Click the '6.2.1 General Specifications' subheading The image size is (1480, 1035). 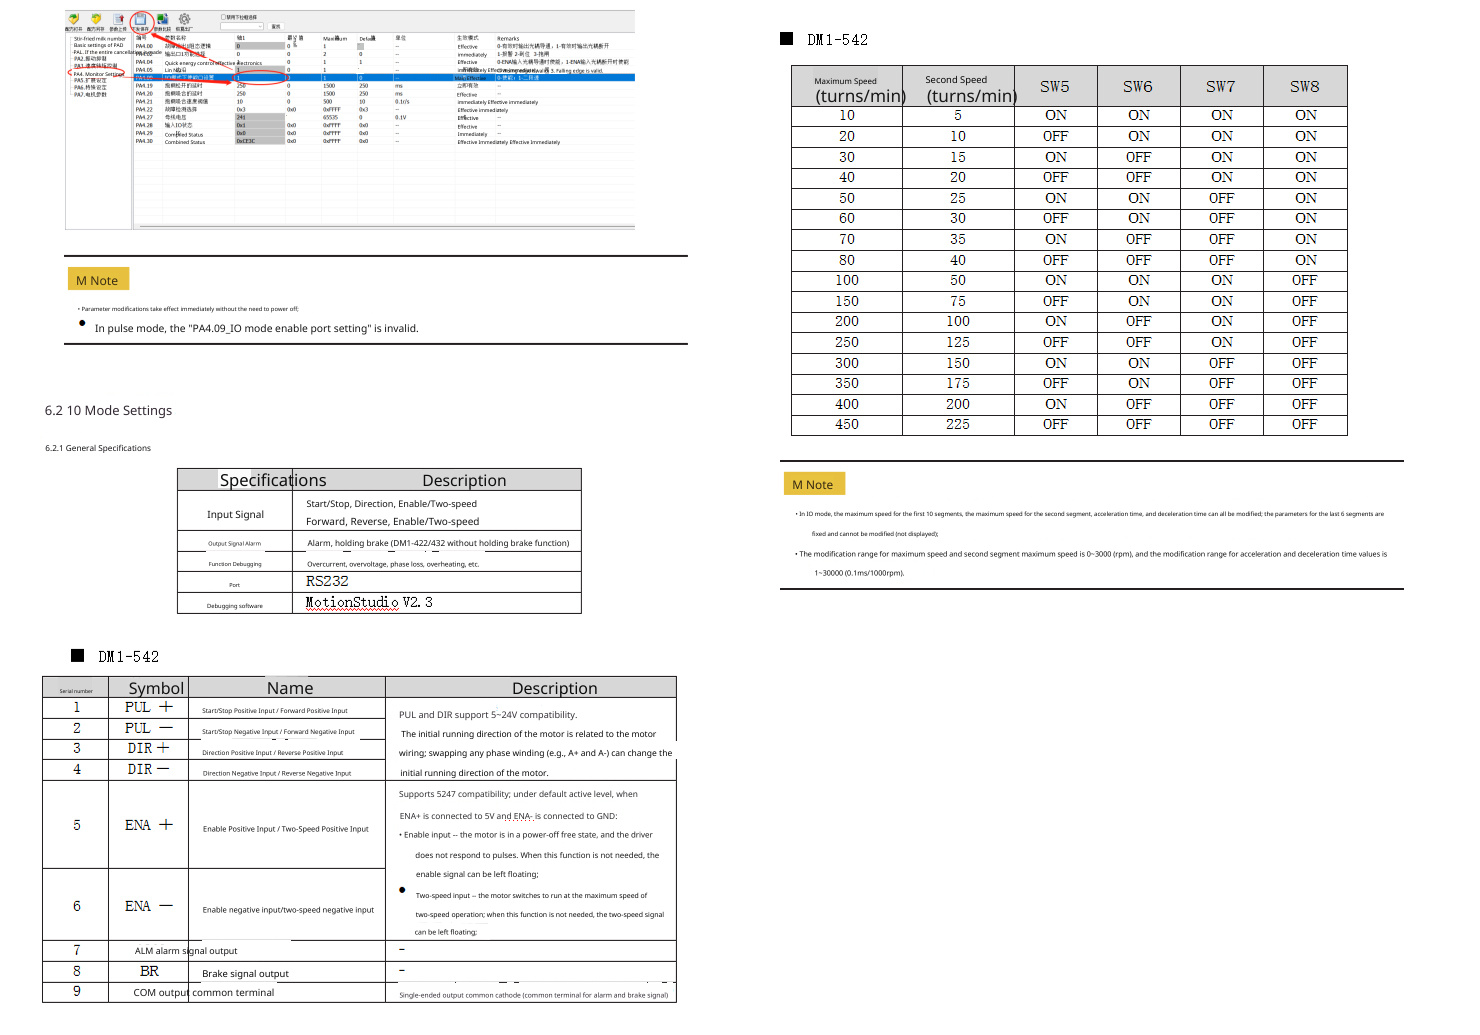tap(98, 448)
